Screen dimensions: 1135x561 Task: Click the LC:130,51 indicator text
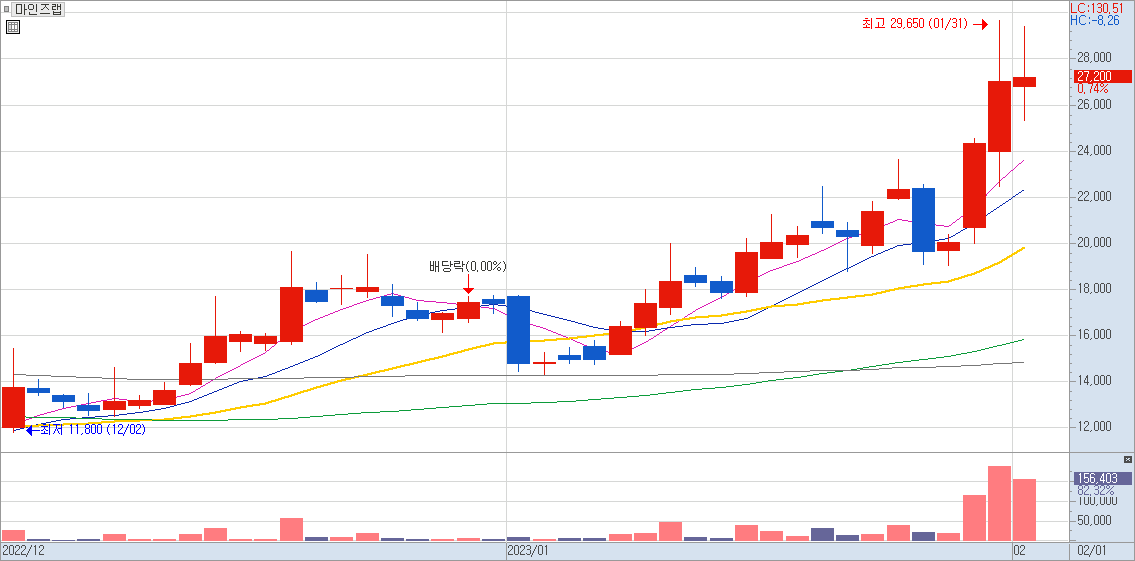[1097, 7]
